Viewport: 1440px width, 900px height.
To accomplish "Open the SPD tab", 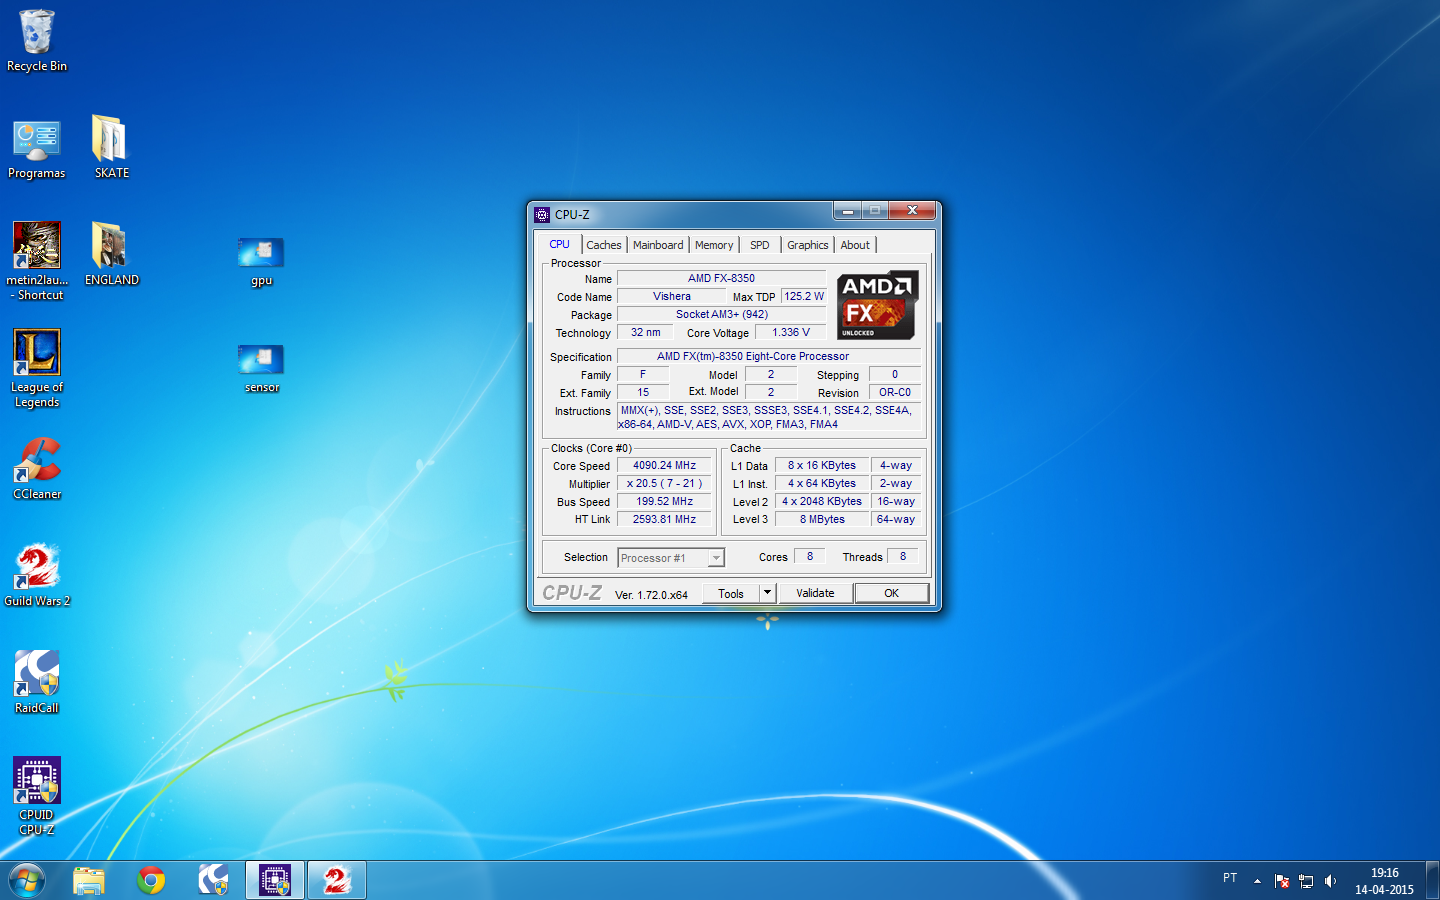I will 760,245.
